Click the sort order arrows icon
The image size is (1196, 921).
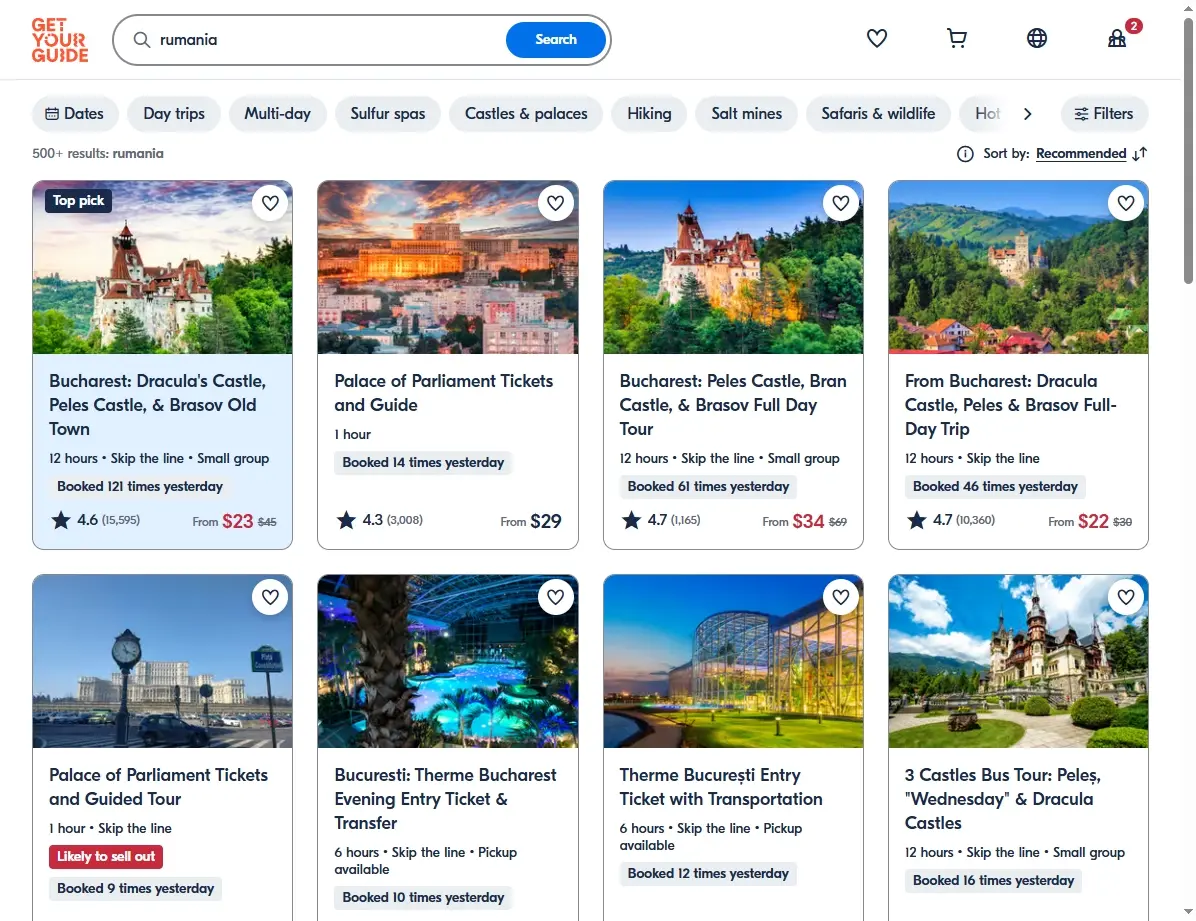point(1140,154)
